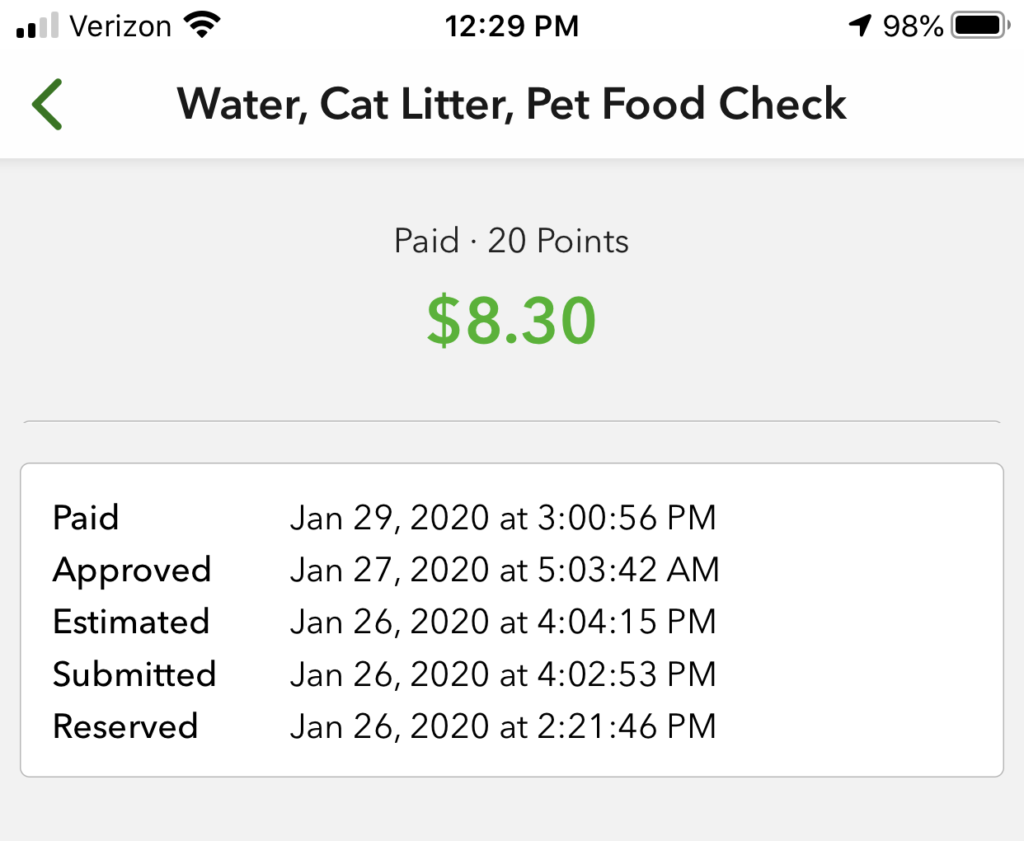
Task: Tap the location services arrow icon
Action: coord(860,25)
